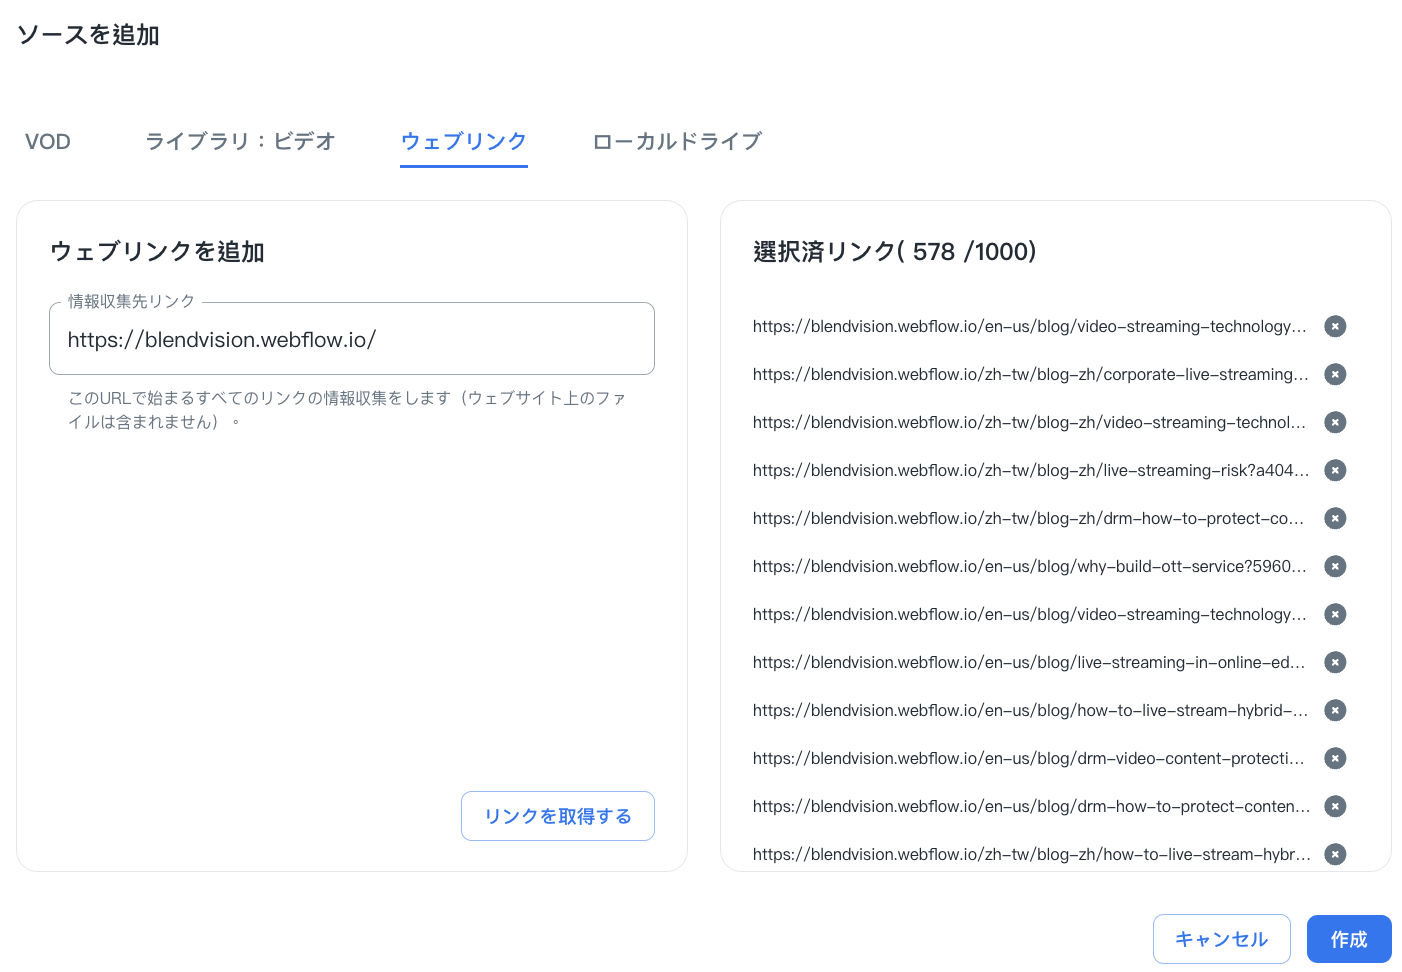The height and width of the screenshot is (972, 1402).
Task: Remove the drm-video-content-protection link
Action: (1335, 758)
